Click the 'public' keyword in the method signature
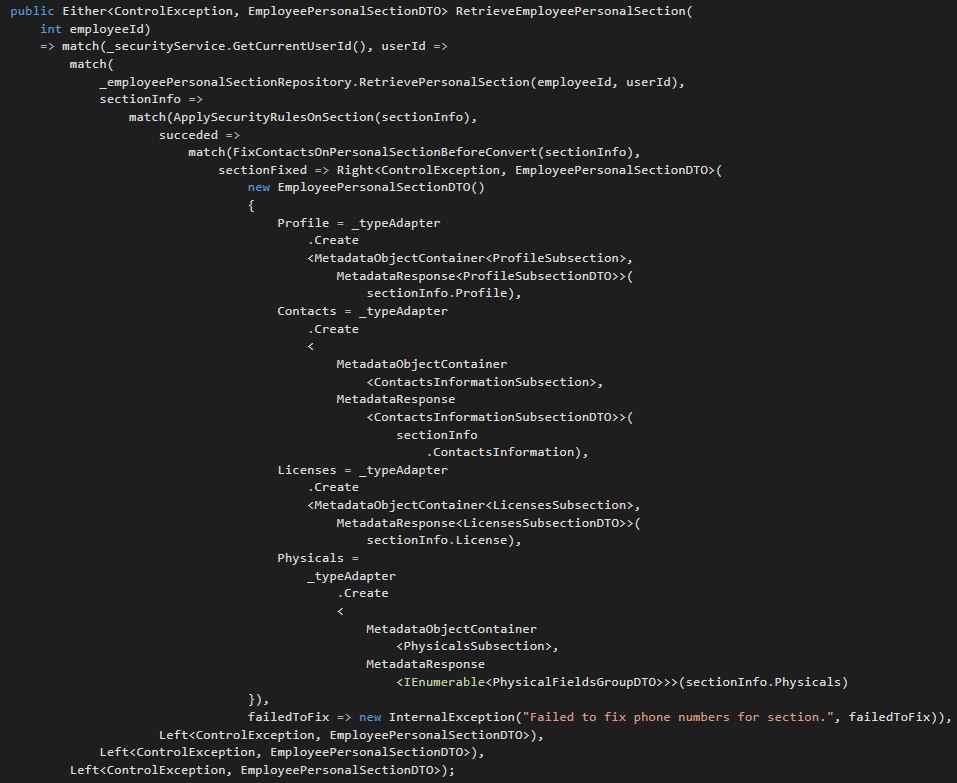 32,11
